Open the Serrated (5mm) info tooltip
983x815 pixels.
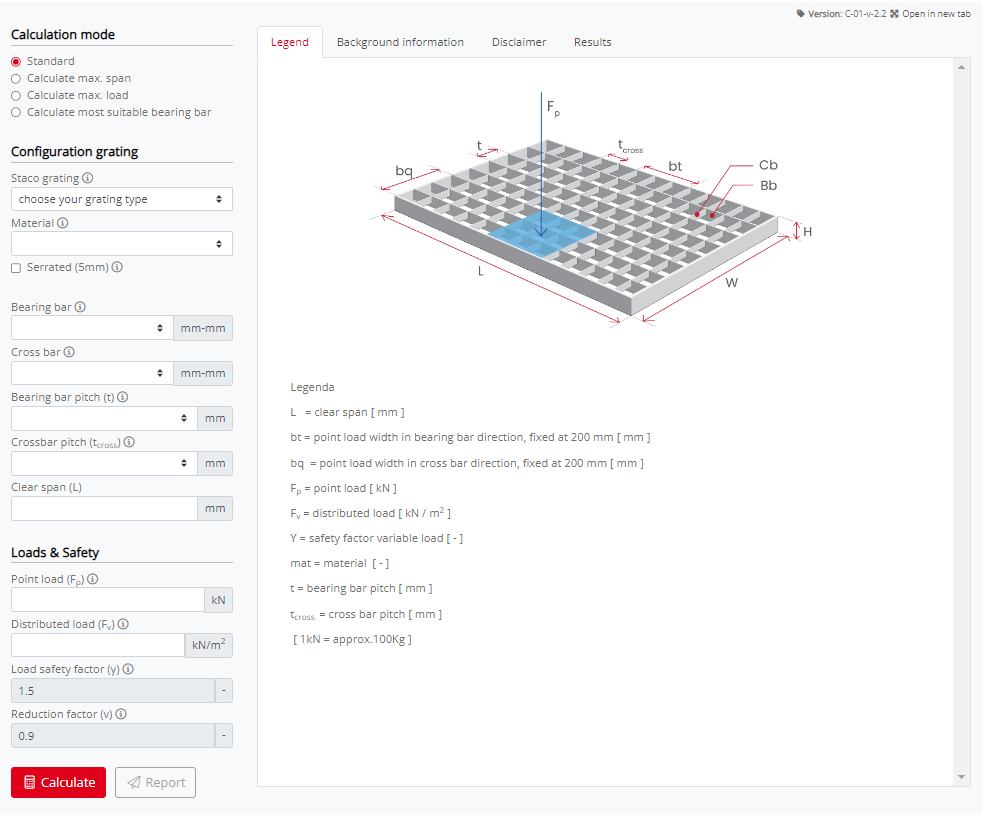(x=117, y=267)
